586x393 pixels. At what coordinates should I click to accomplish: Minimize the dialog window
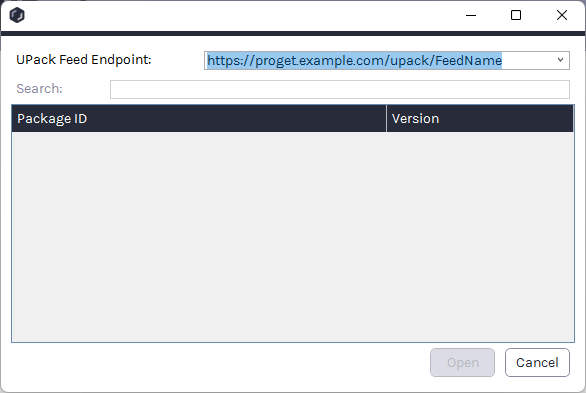(x=471, y=15)
